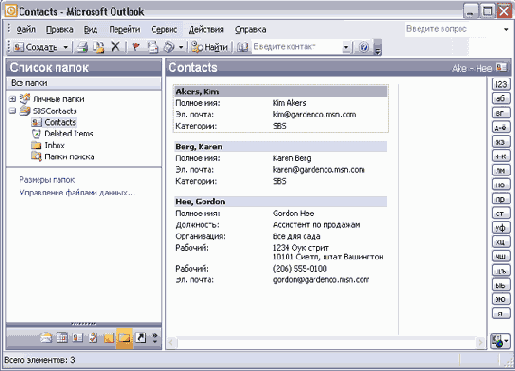Expand the Личные папки tree node
515x371 pixels.
click(12, 99)
